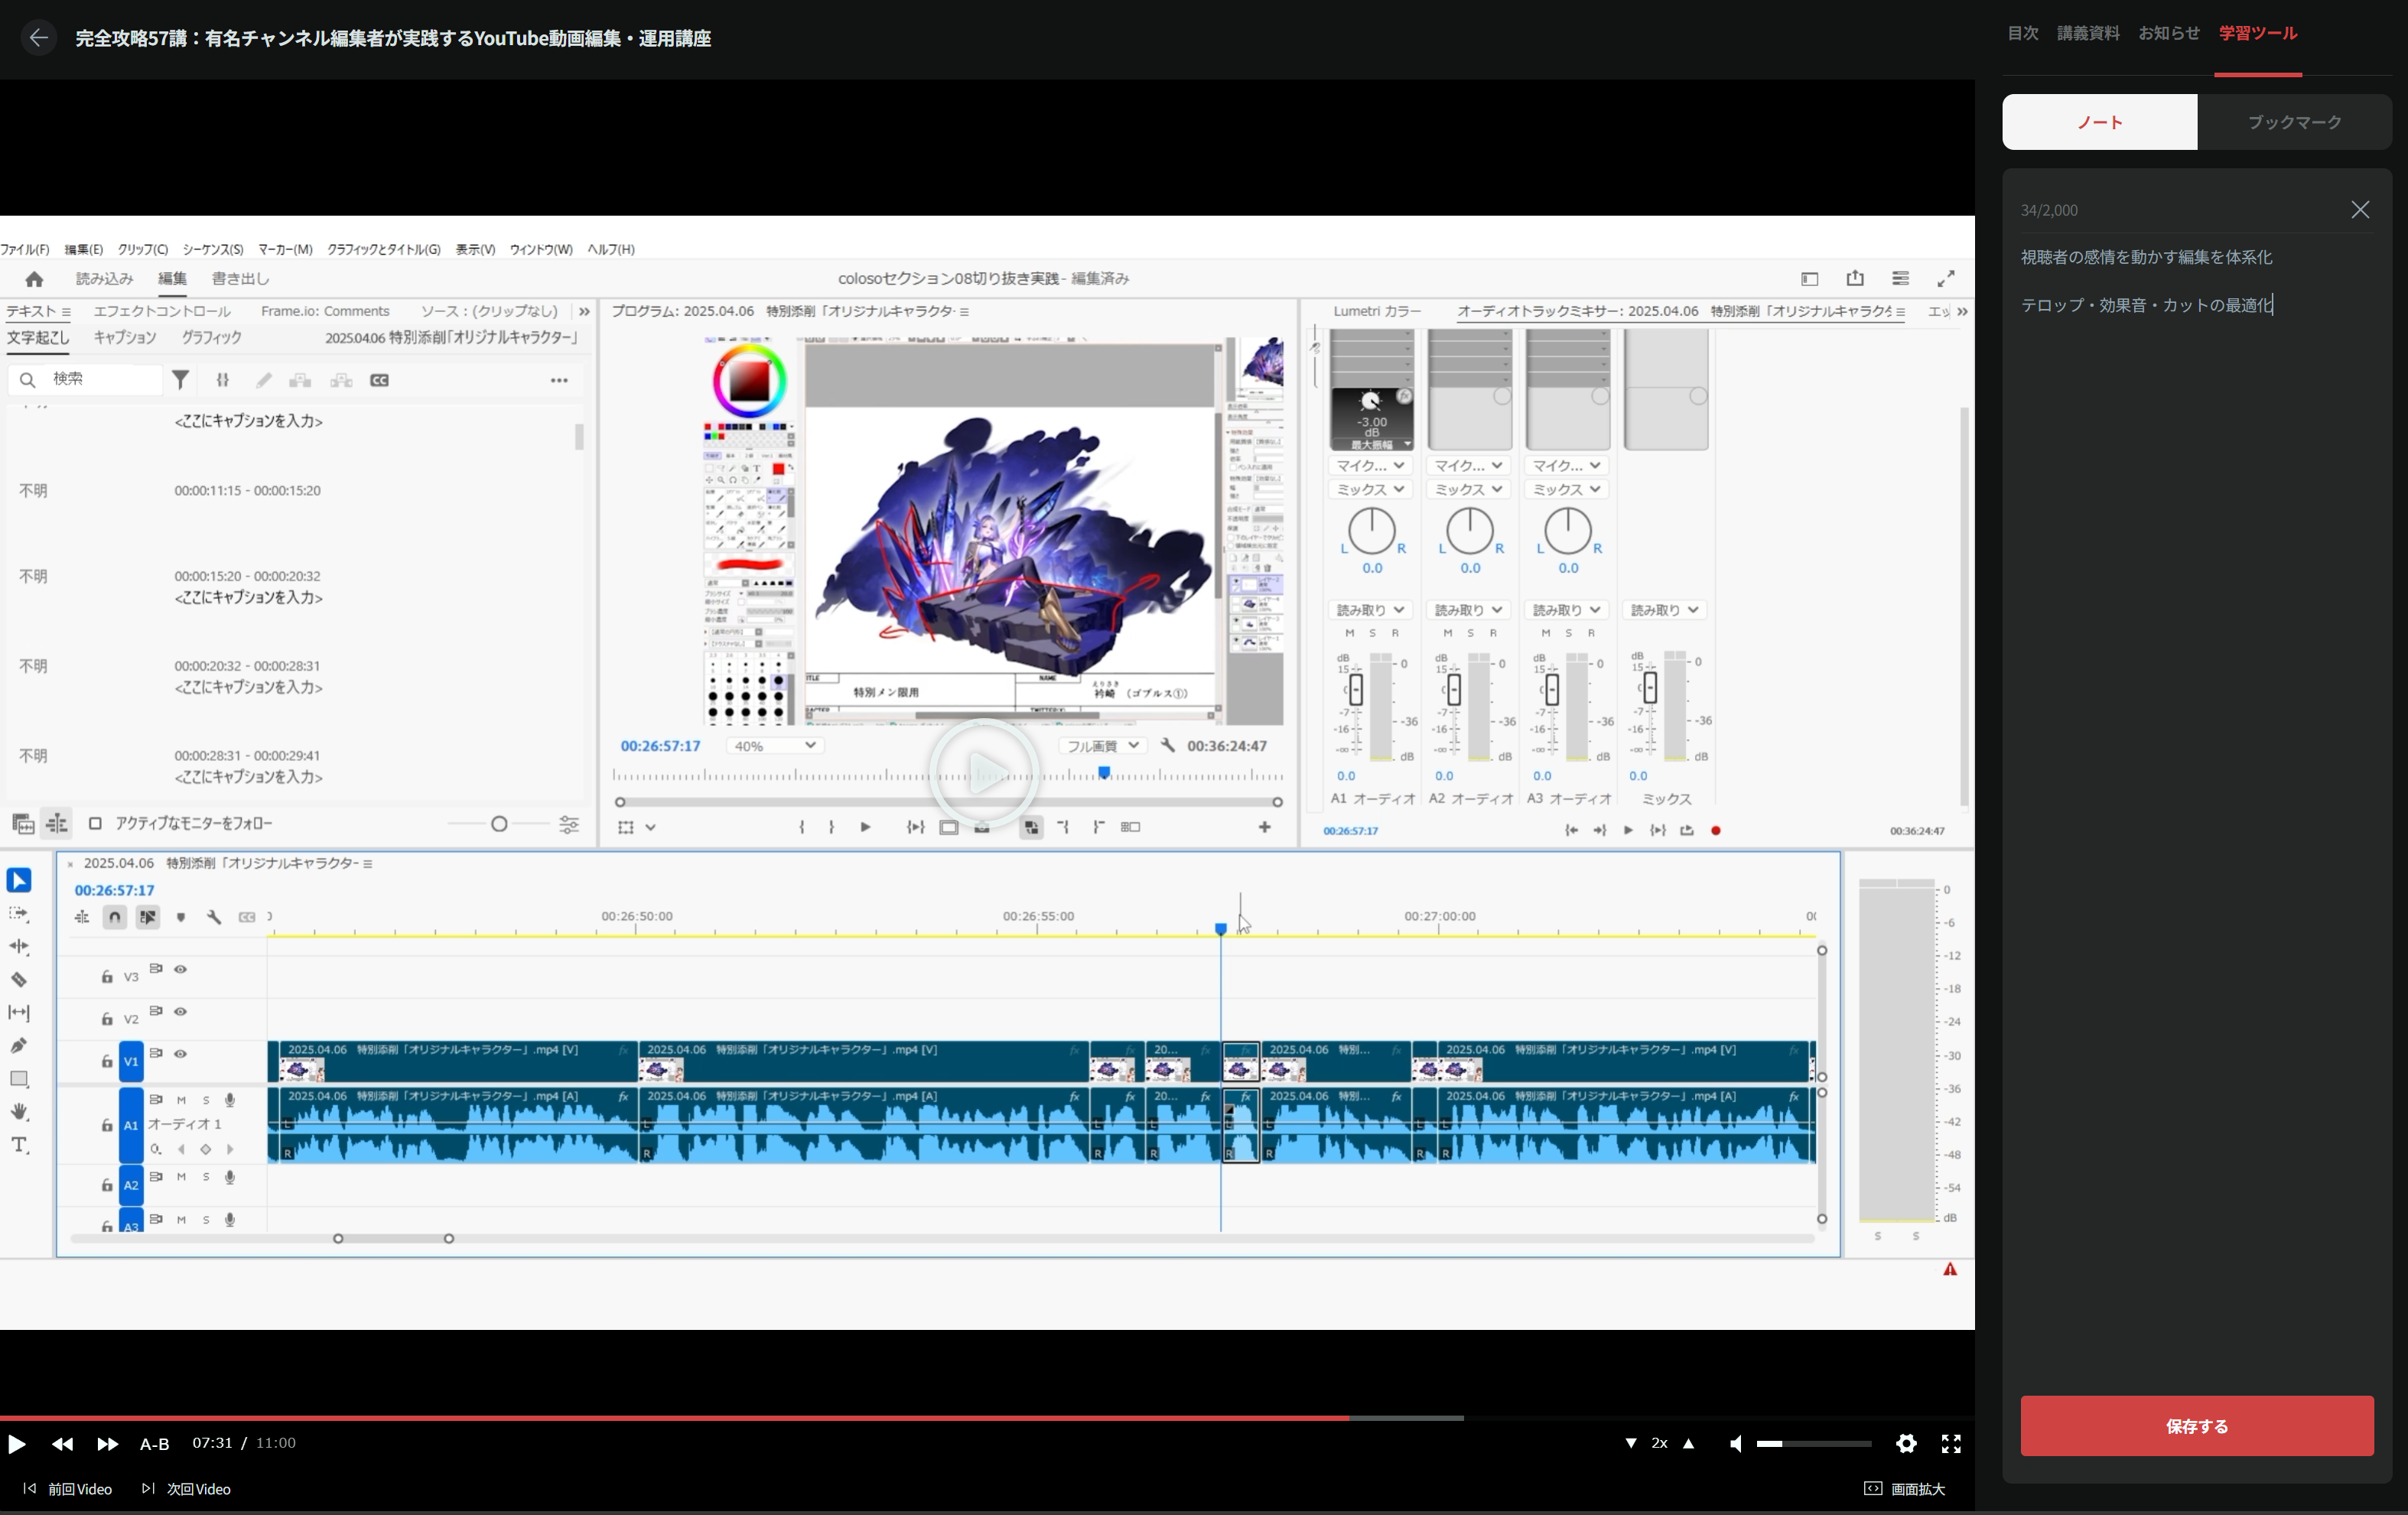Switch to the 'Lumetri カラー' panel tab

click(x=1377, y=311)
